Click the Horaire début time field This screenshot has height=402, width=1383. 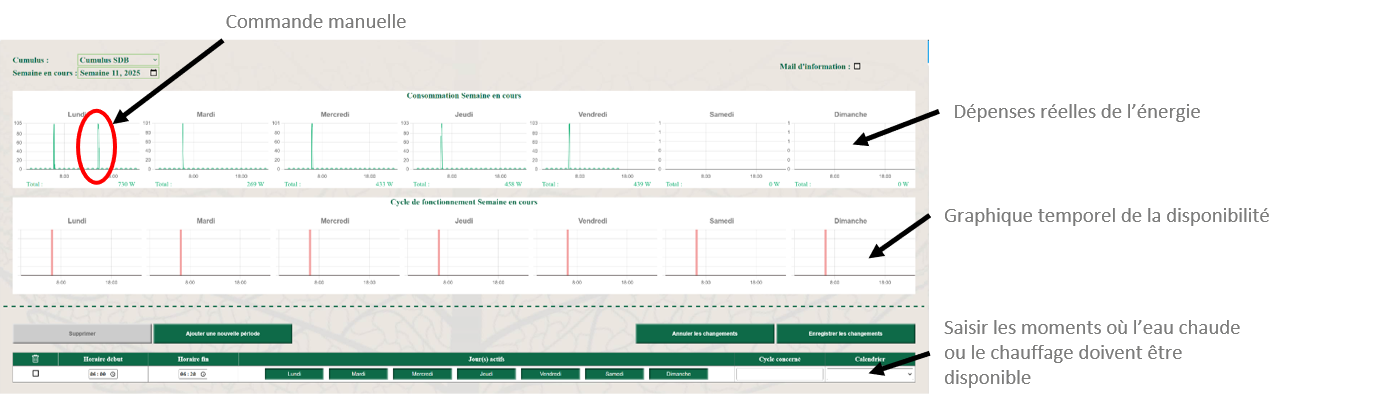[x=98, y=374]
